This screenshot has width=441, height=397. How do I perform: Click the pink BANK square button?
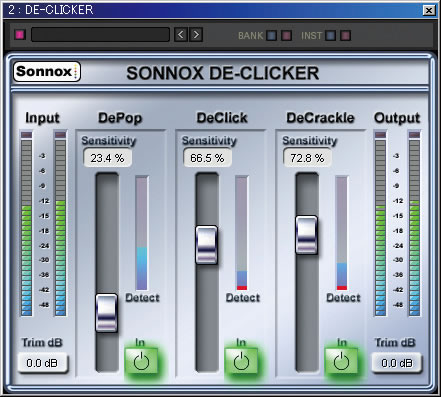coord(287,35)
